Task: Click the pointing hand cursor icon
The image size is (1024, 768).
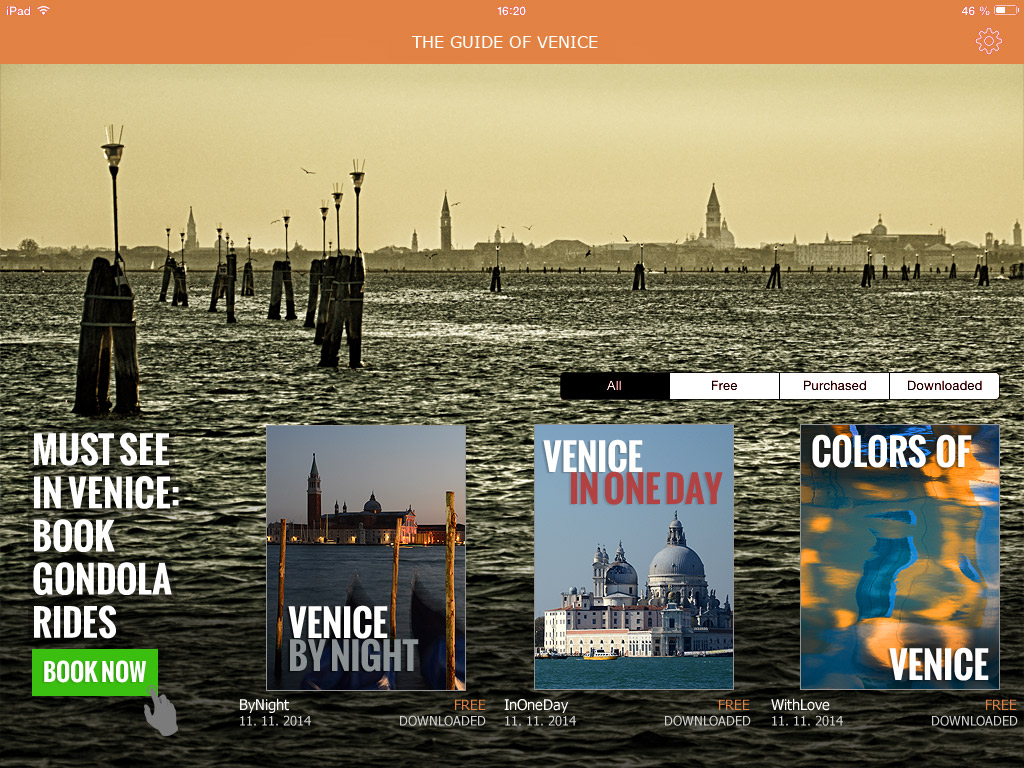Action: [x=160, y=712]
